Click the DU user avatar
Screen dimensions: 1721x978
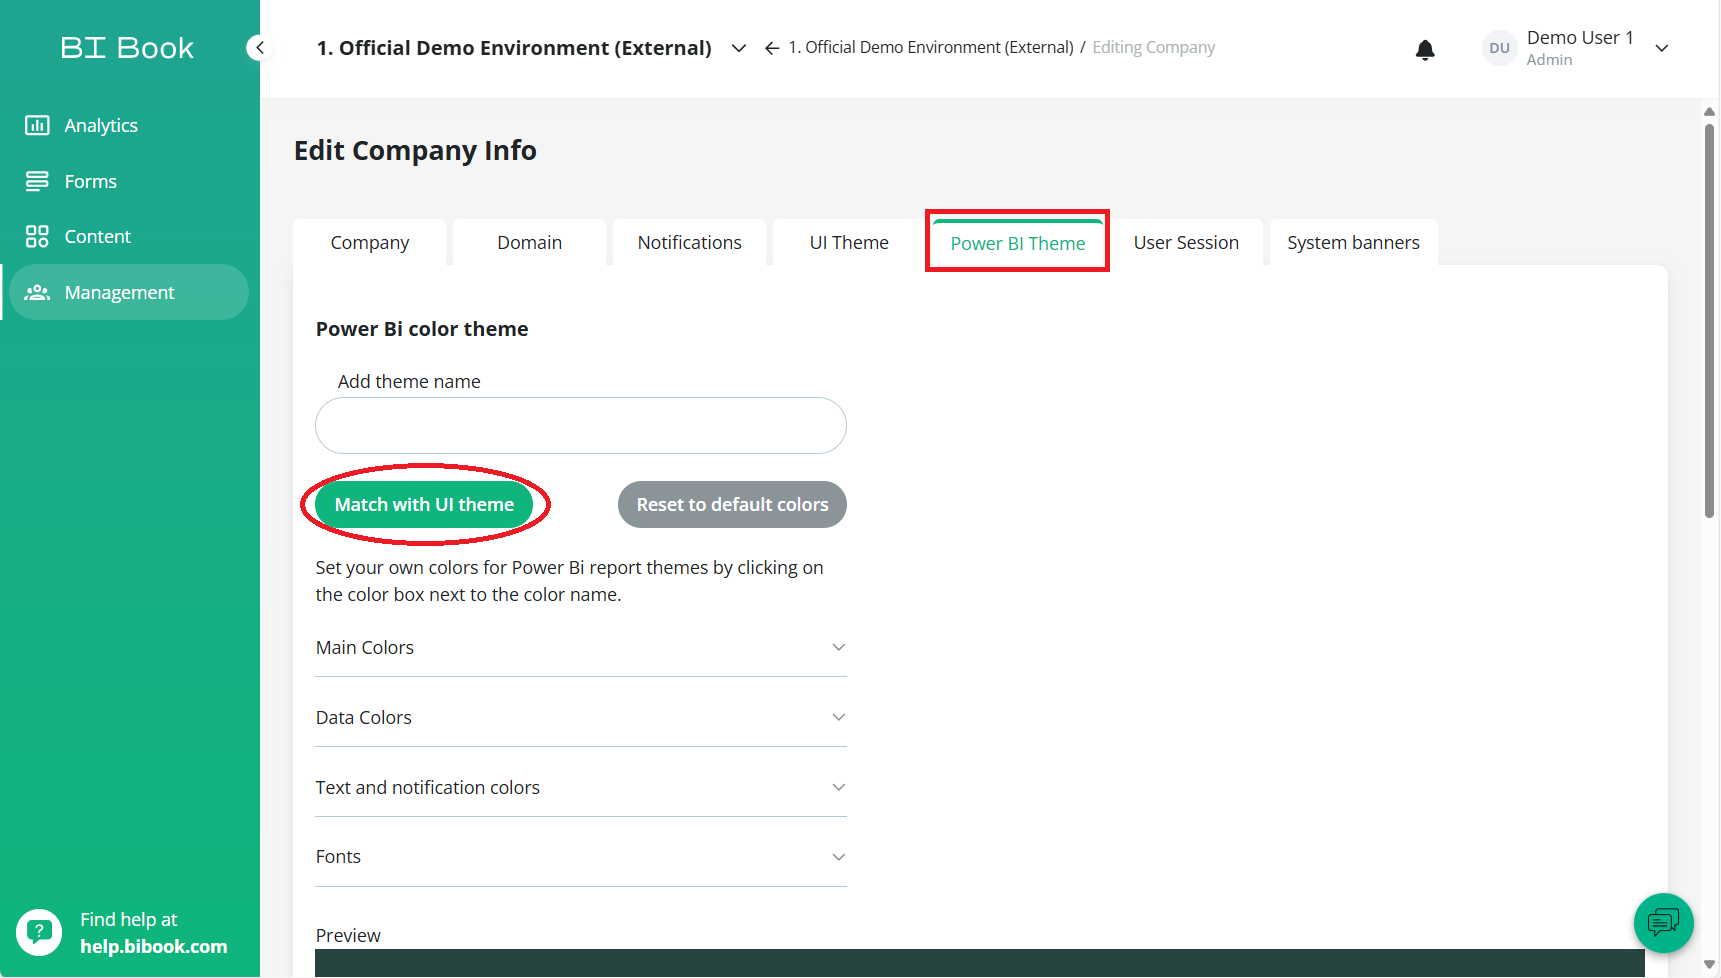click(x=1499, y=48)
